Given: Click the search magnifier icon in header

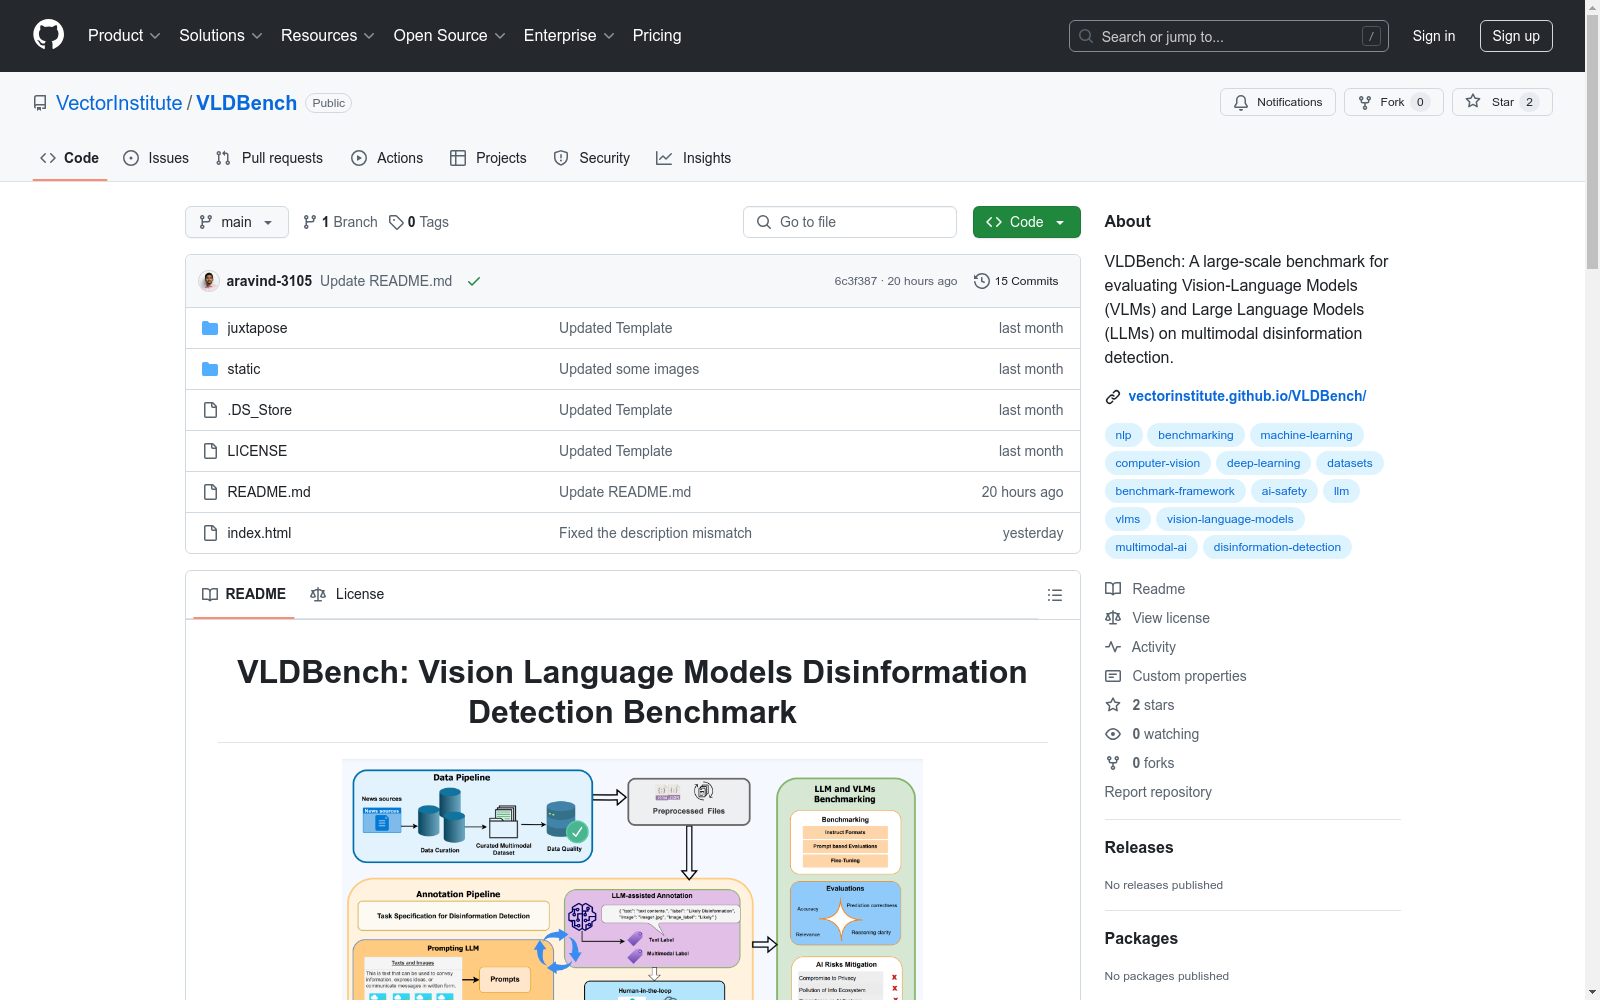Looking at the screenshot, I should tap(1086, 36).
